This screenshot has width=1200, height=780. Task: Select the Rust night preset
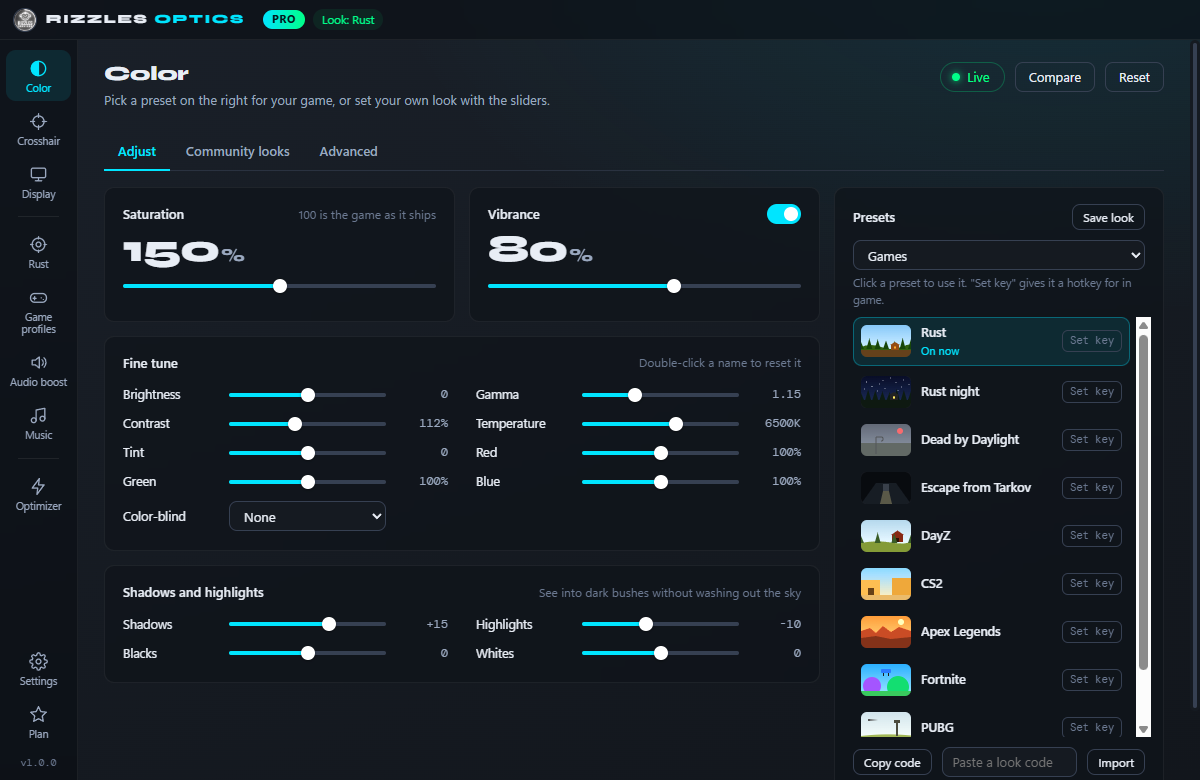[x=991, y=392]
